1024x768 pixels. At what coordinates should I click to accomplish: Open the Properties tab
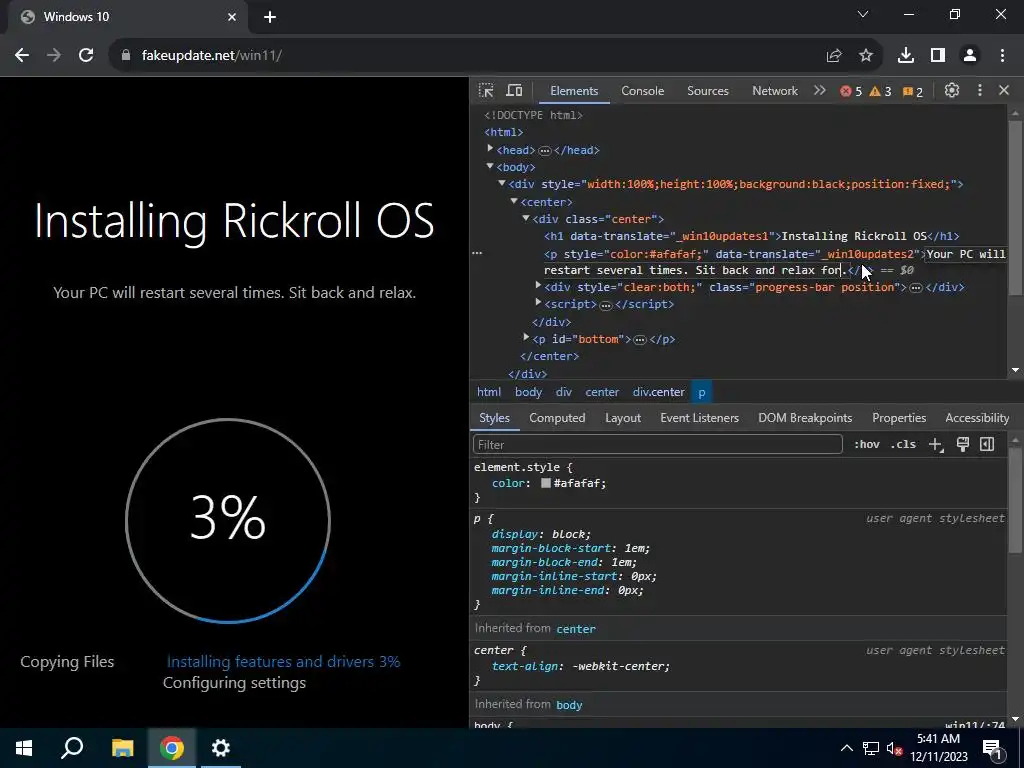[x=899, y=418]
